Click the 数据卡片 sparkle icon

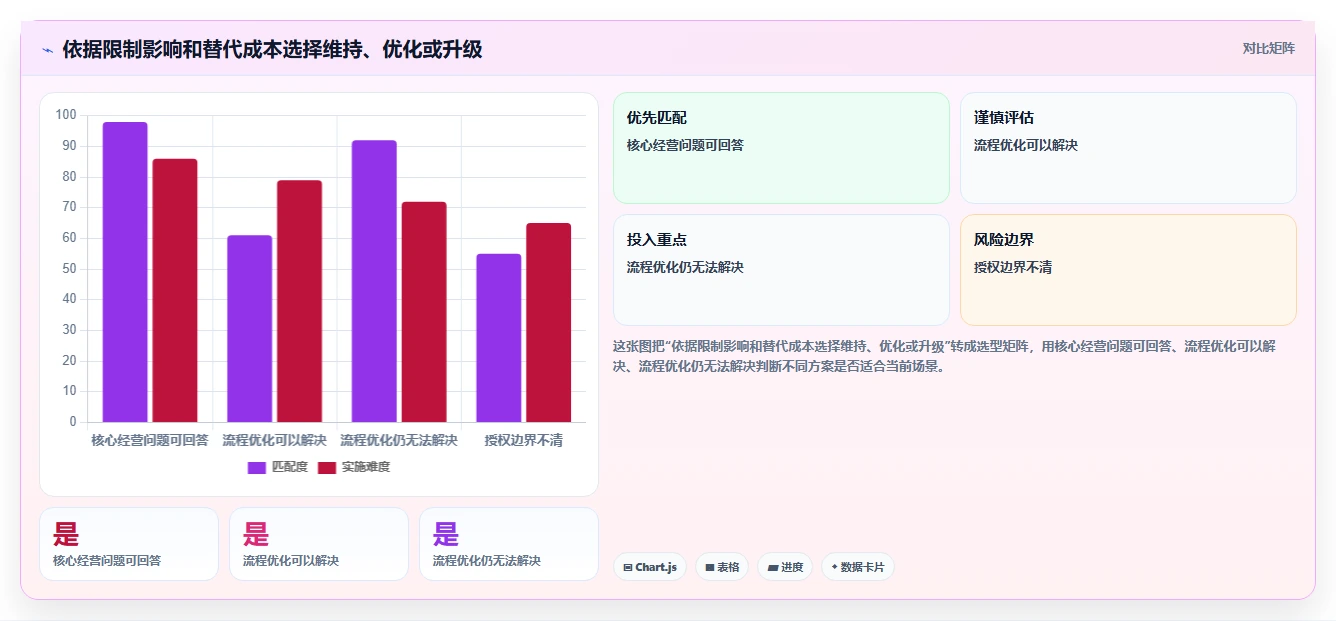pos(834,567)
